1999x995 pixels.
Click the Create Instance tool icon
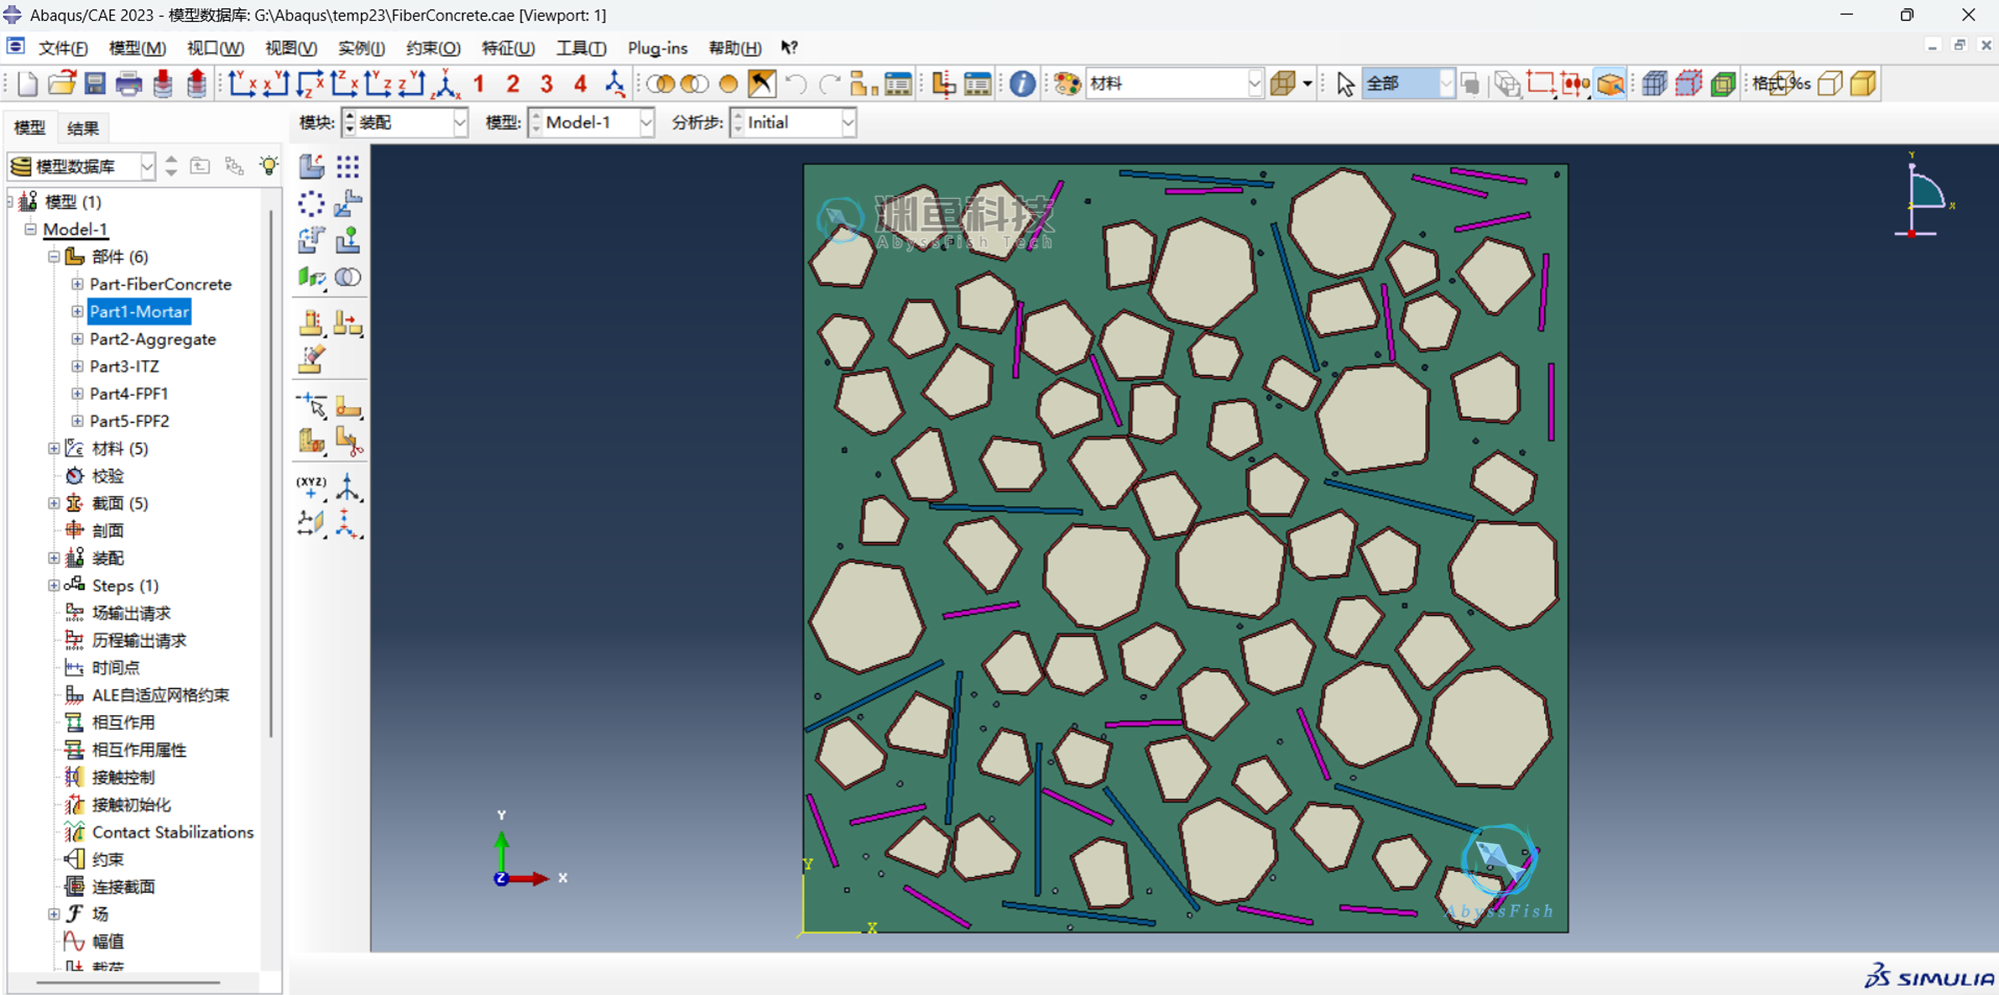[x=312, y=166]
